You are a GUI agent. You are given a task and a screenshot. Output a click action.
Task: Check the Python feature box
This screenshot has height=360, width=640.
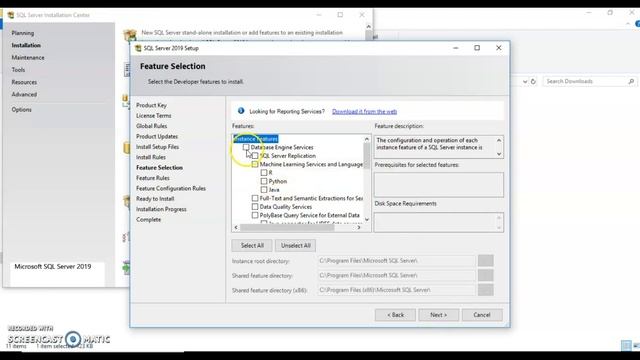coord(264,181)
